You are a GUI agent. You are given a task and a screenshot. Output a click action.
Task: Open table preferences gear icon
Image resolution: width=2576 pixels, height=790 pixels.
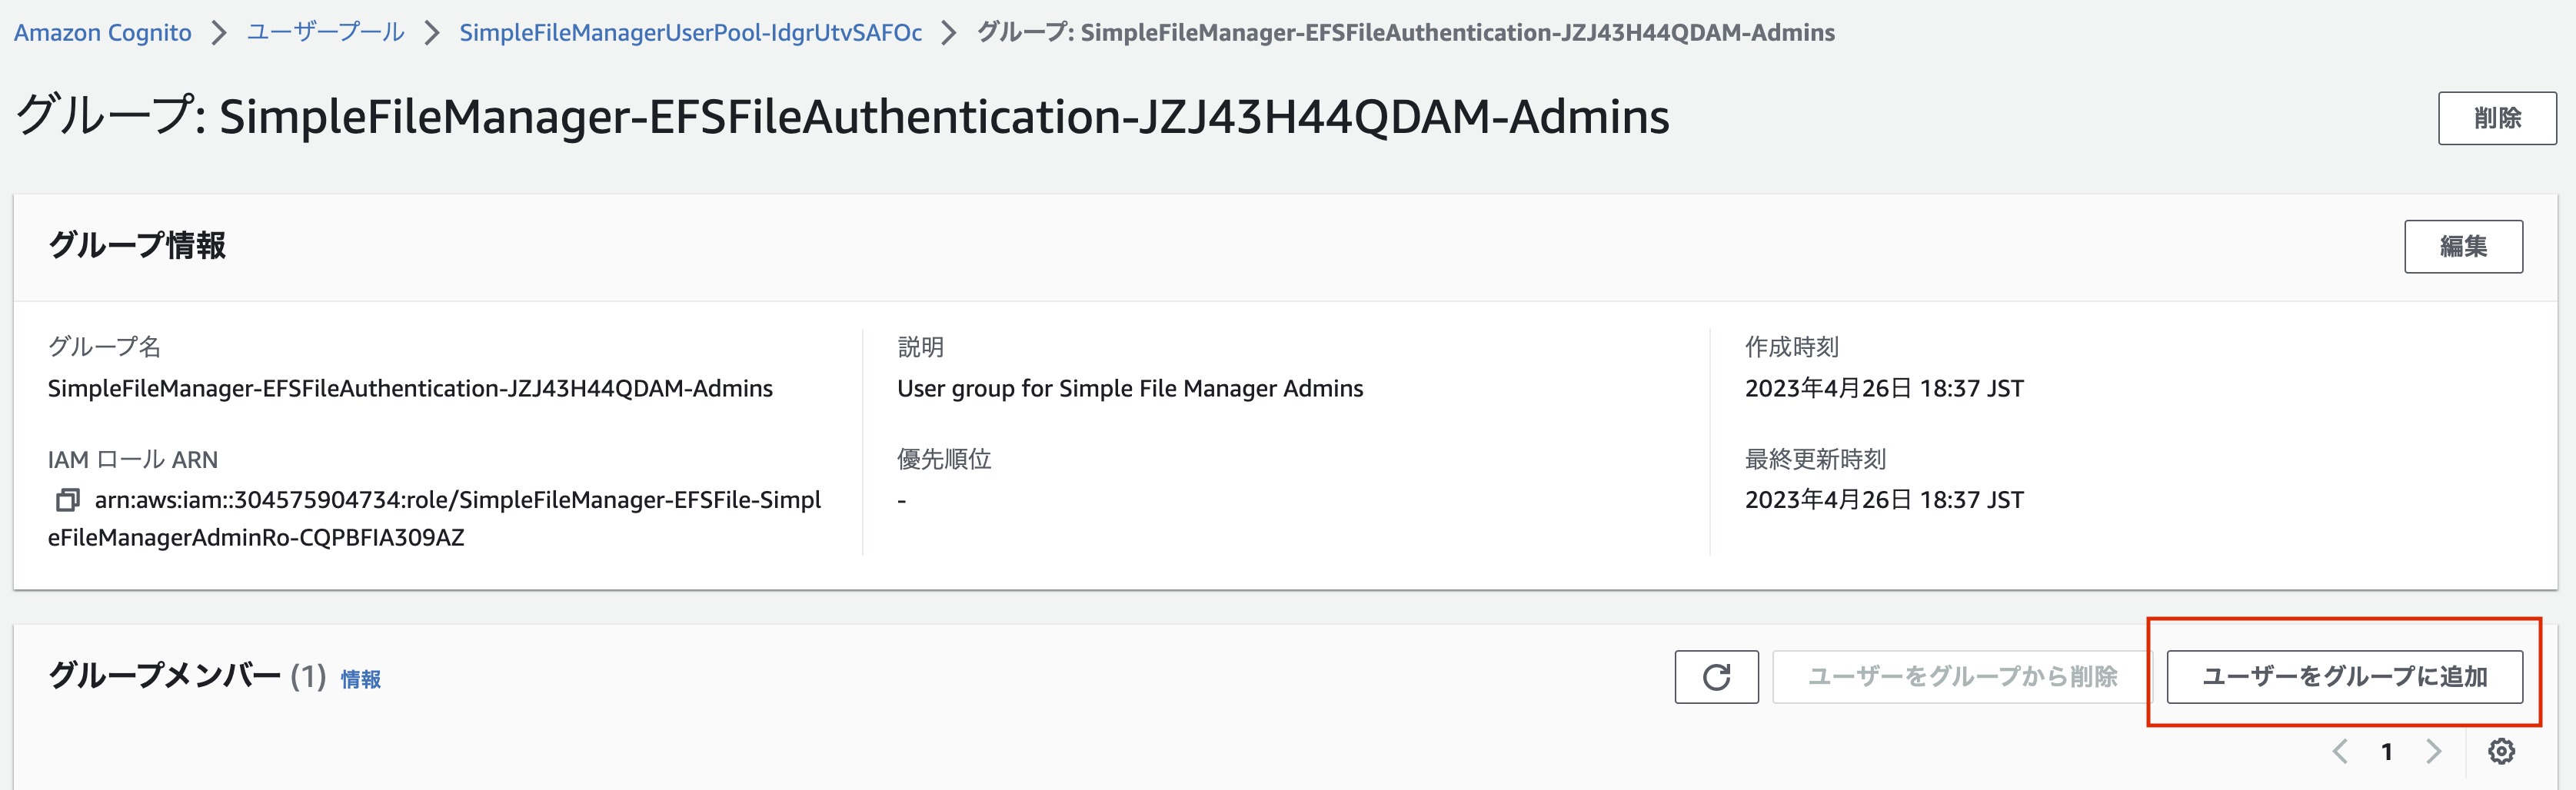(x=2500, y=751)
